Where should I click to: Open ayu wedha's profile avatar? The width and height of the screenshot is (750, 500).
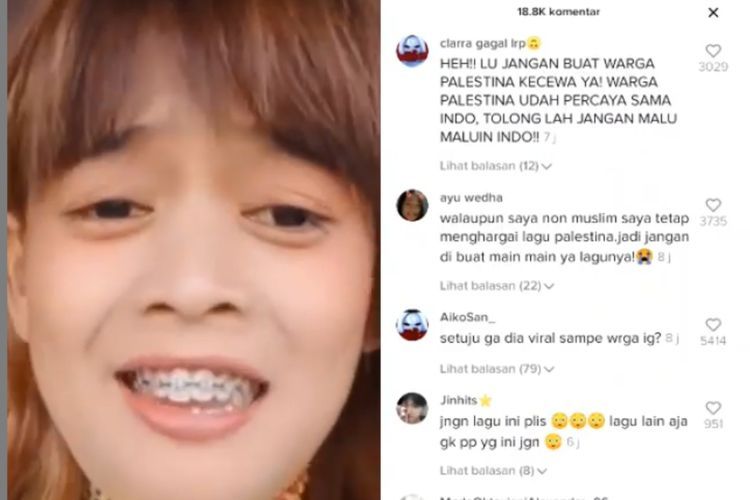tap(412, 205)
